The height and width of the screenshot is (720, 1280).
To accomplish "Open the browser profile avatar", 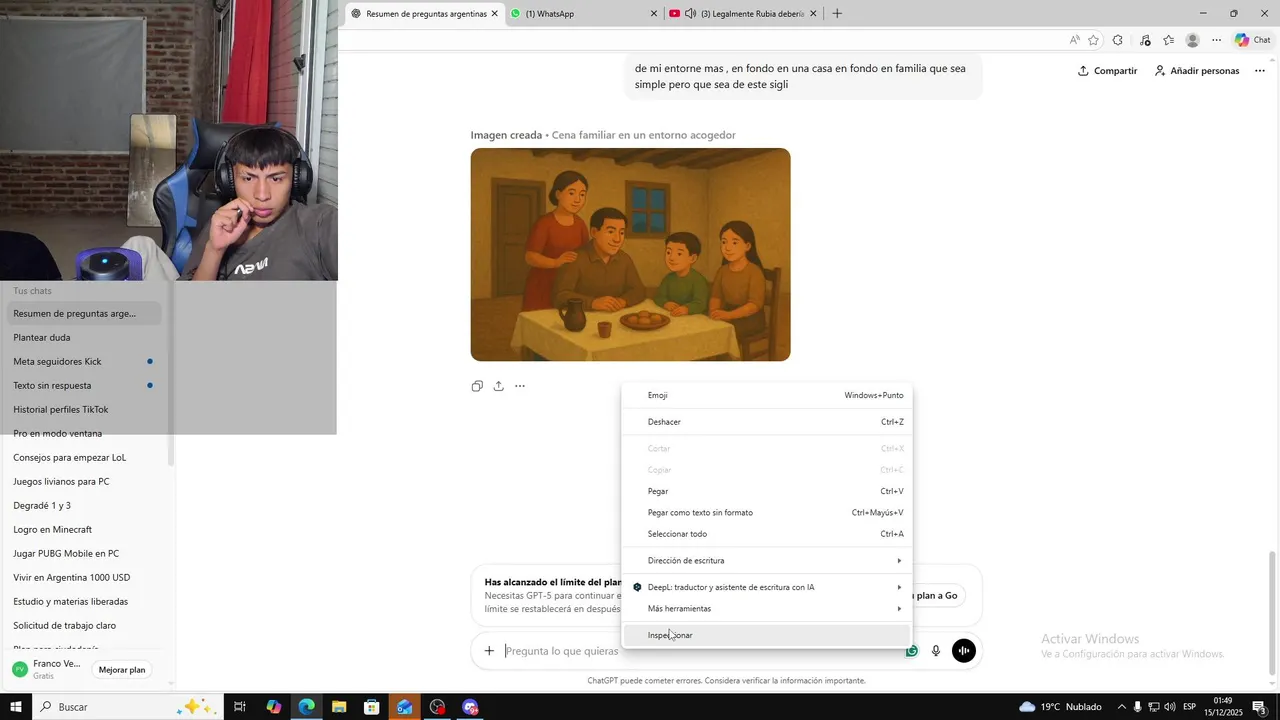I will [x=1192, y=40].
